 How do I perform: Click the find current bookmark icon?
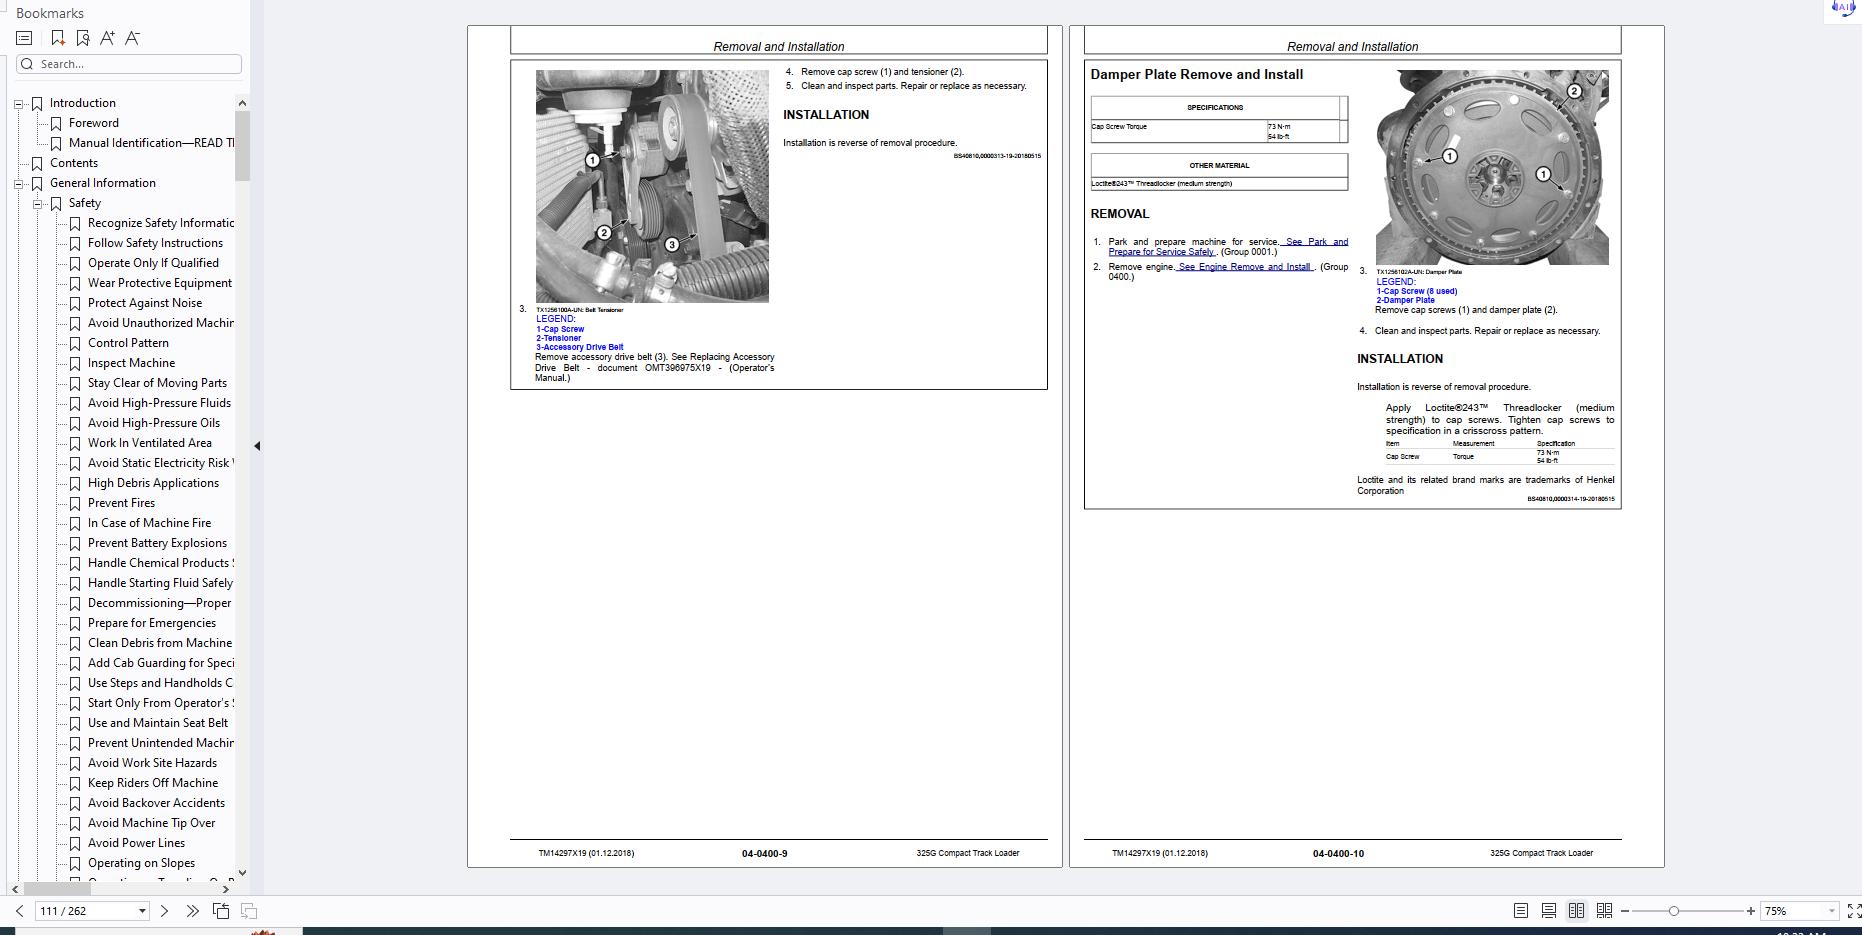coord(83,38)
